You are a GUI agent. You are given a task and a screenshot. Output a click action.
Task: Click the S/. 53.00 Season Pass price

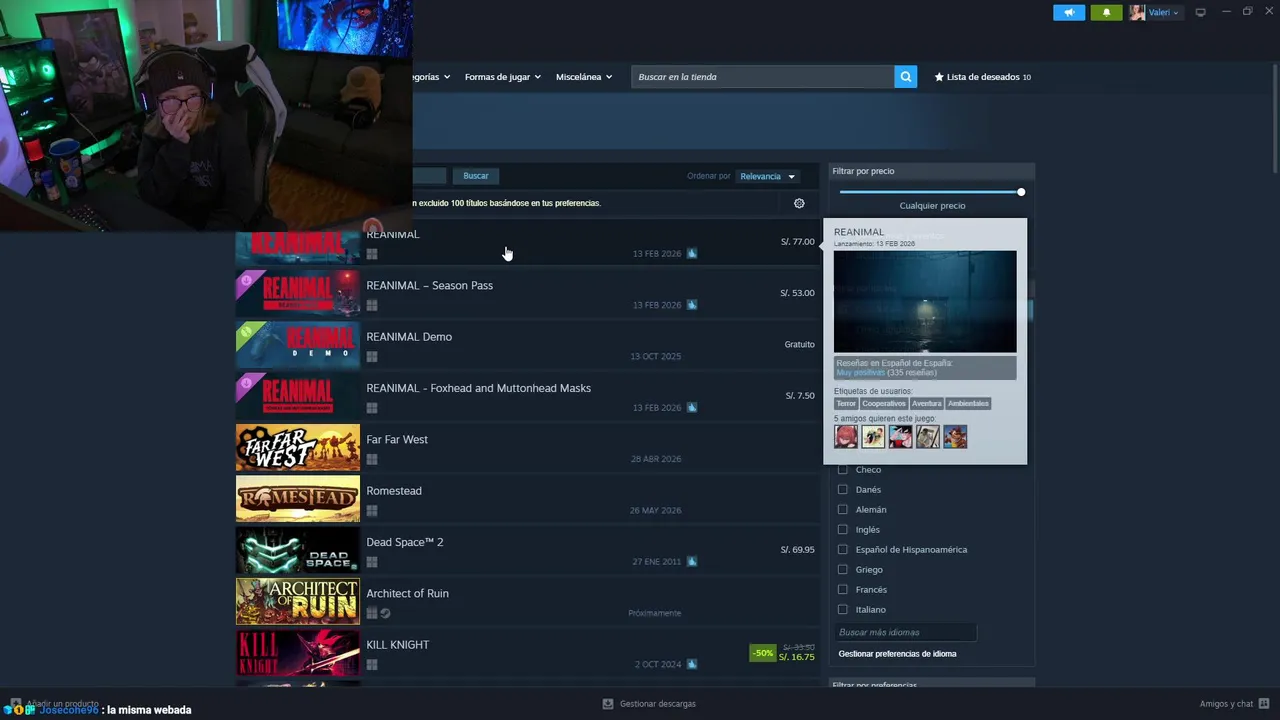[797, 293]
